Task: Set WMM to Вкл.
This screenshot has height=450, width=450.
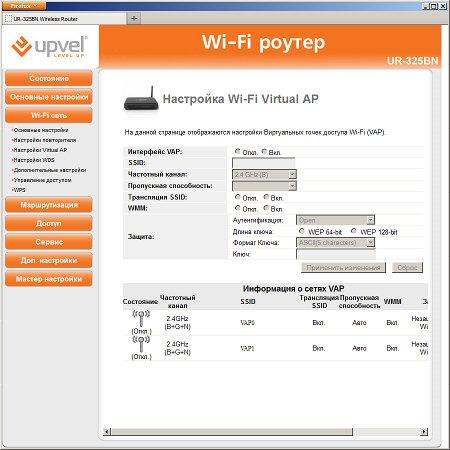Action: tap(266, 208)
